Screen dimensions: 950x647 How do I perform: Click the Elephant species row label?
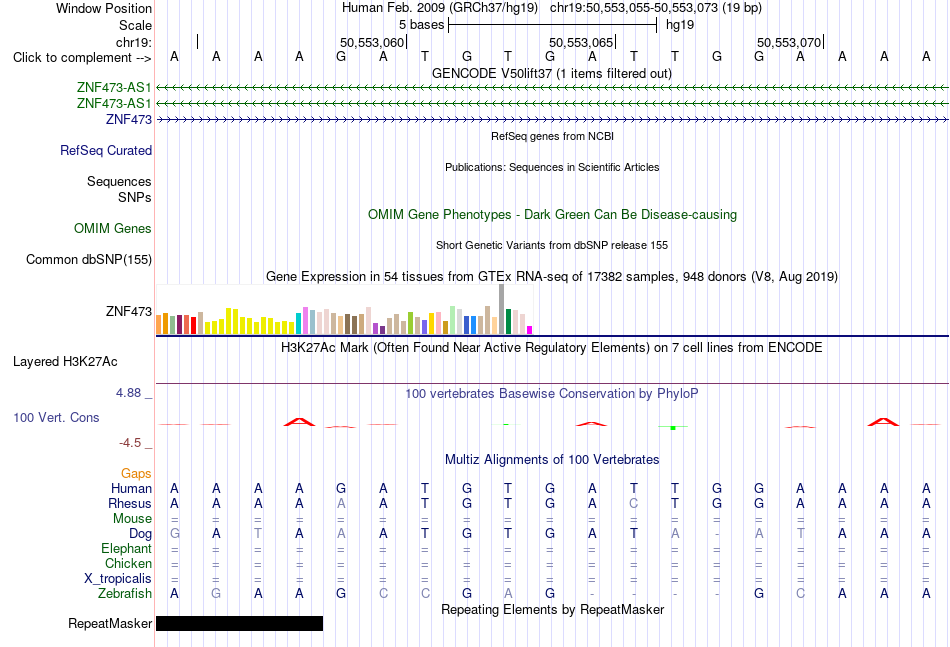point(127,548)
